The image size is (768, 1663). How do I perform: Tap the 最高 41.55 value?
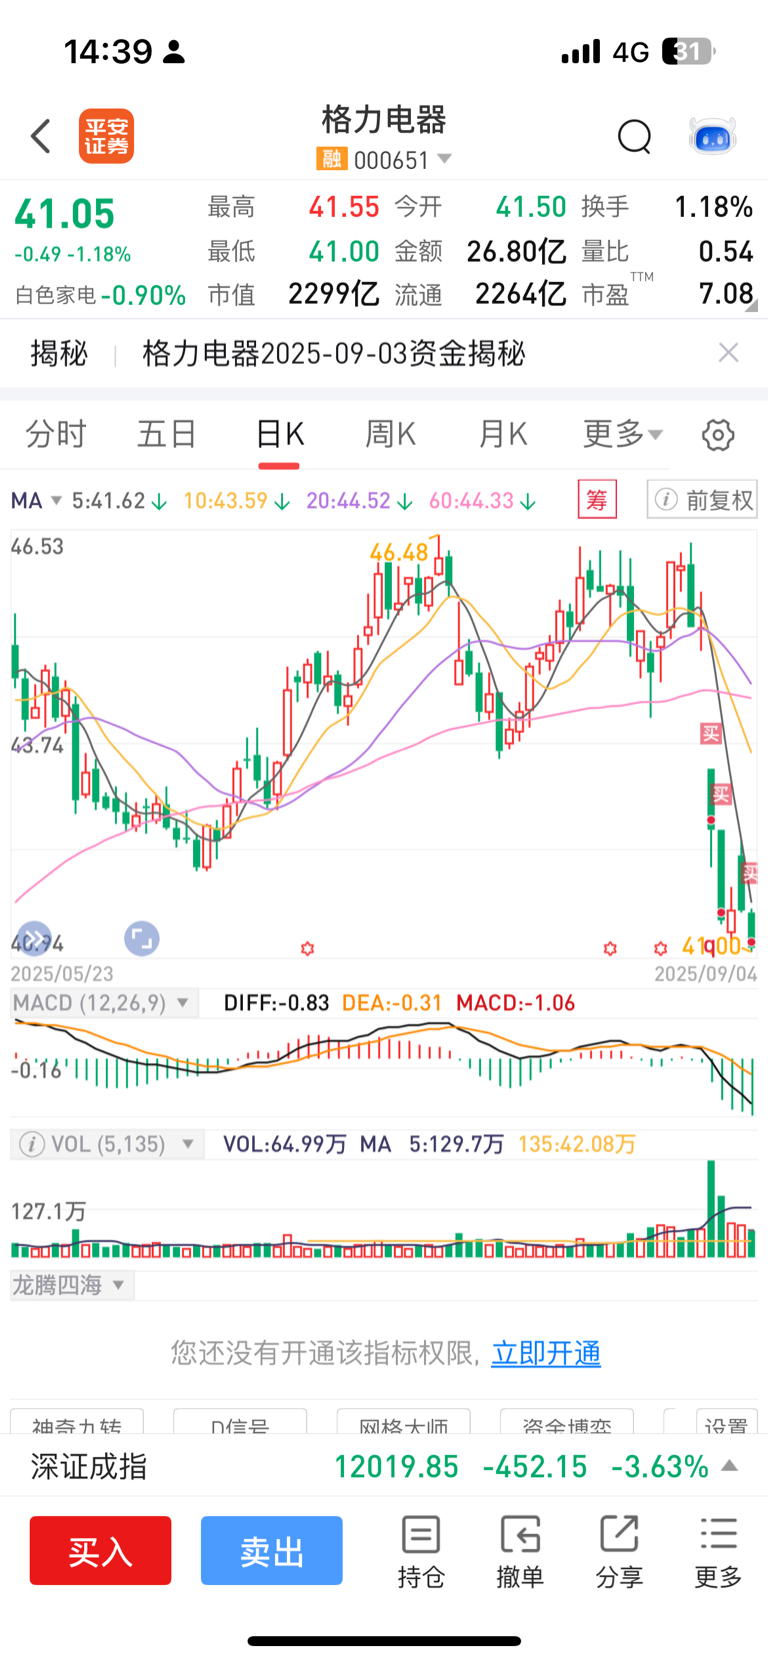[x=344, y=207]
